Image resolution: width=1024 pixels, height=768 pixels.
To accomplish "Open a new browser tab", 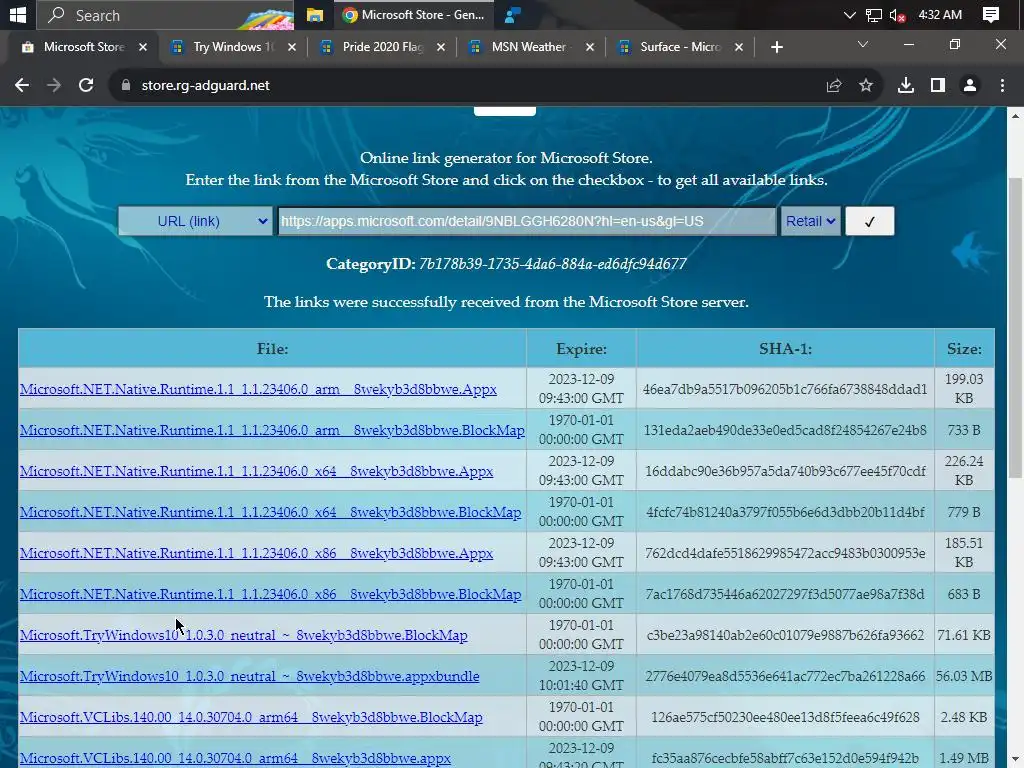I will 776,47.
